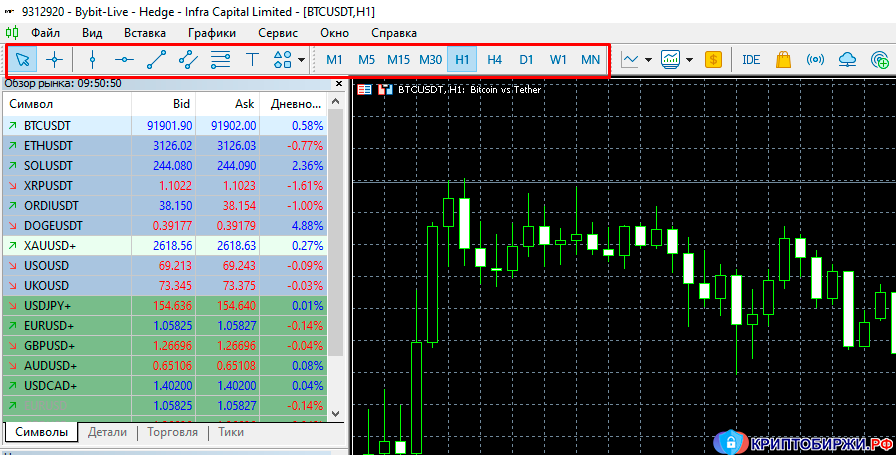Switch chart to W1 weekly timeframe
The height and width of the screenshot is (455, 896).
pyautogui.click(x=558, y=59)
